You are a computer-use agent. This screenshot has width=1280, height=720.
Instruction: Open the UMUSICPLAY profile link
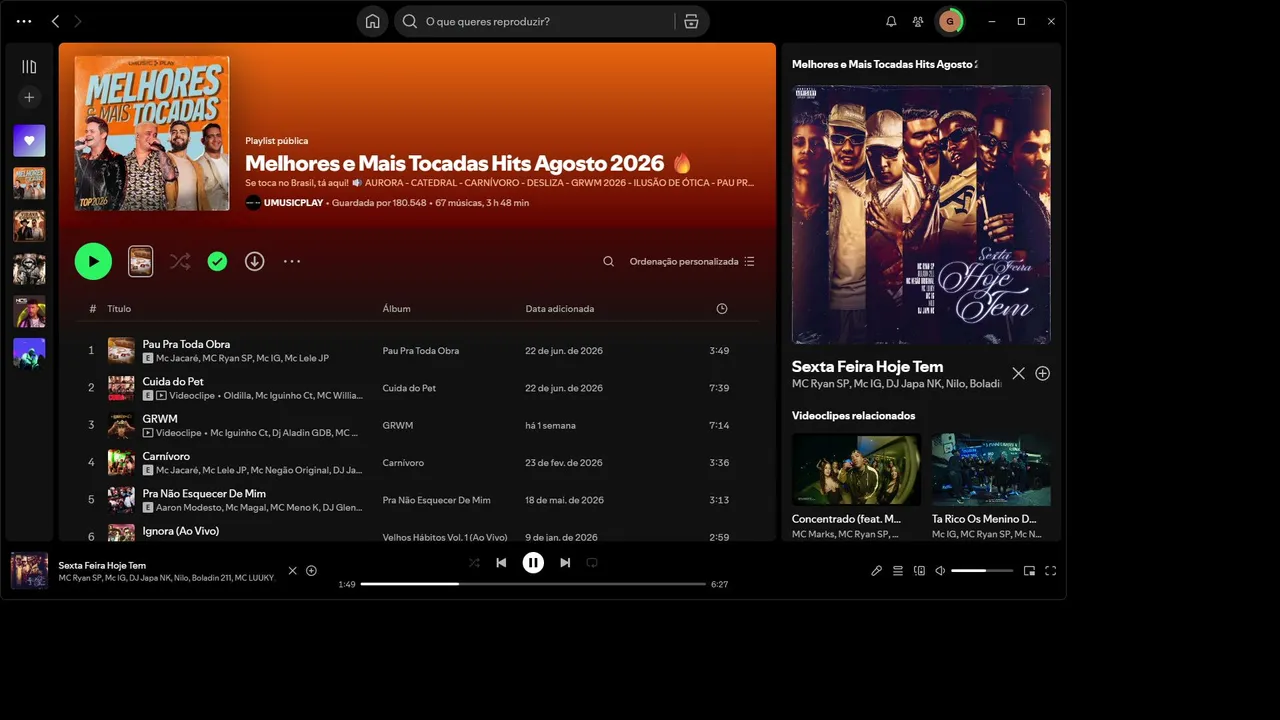pyautogui.click(x=293, y=203)
